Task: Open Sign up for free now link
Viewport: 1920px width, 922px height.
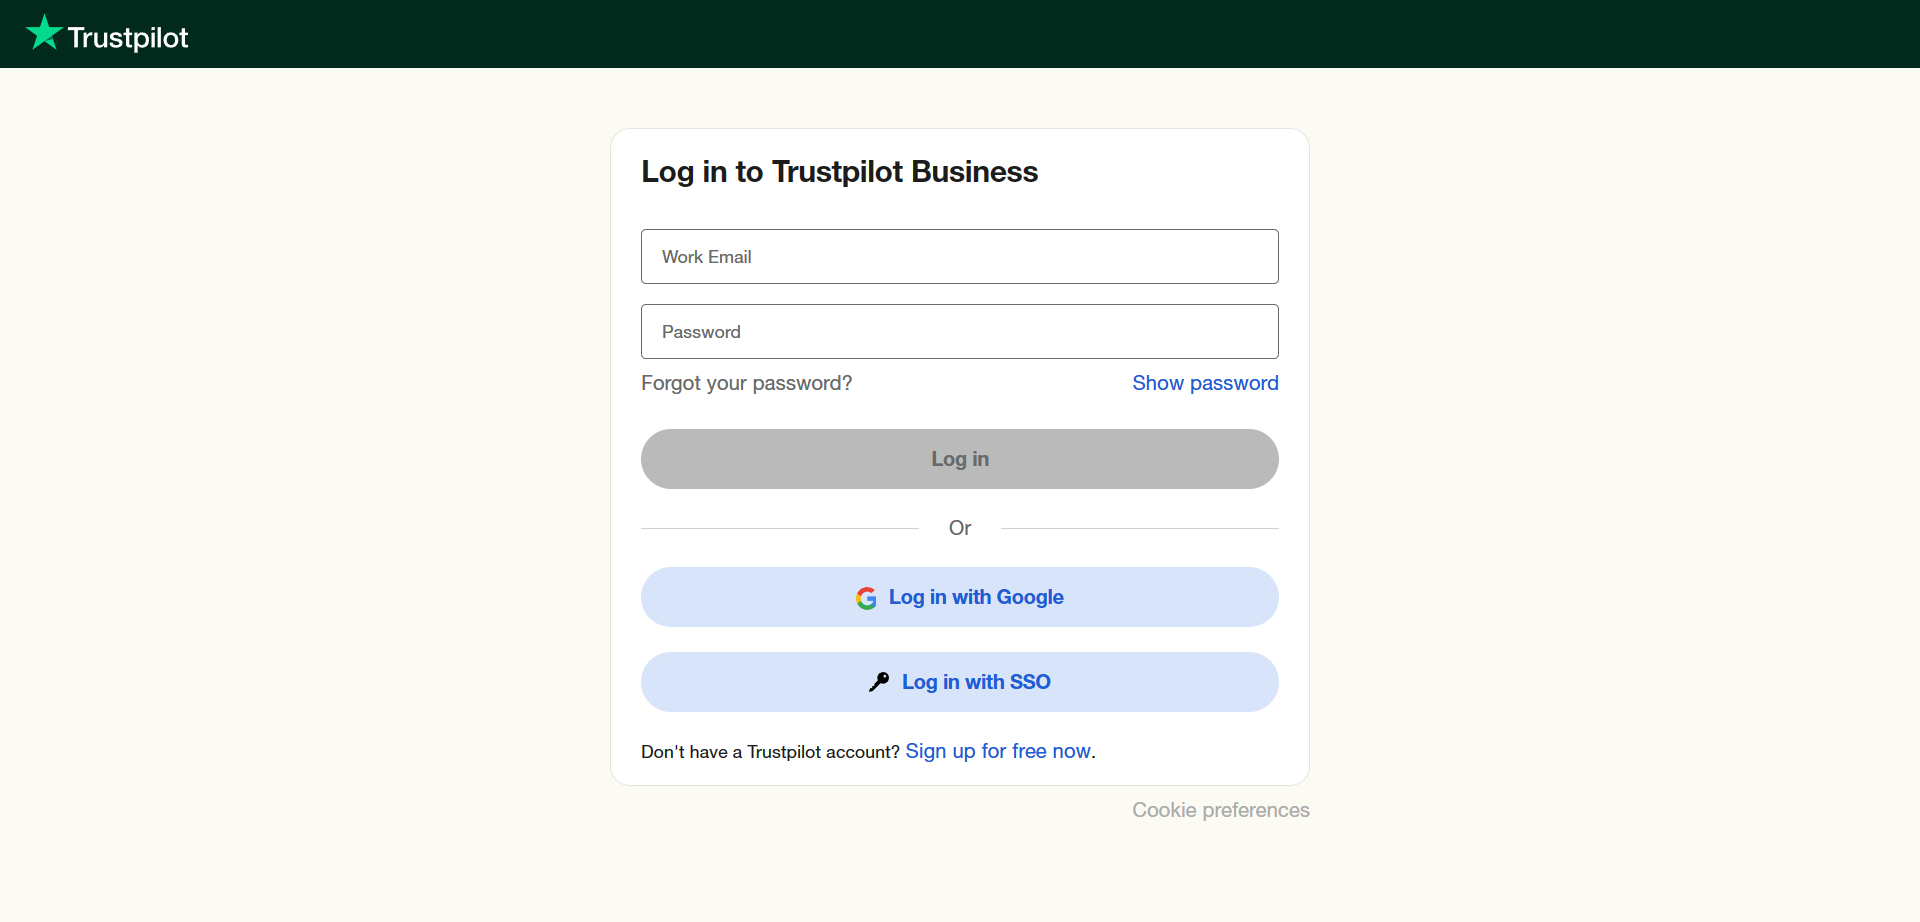Action: tap(998, 751)
